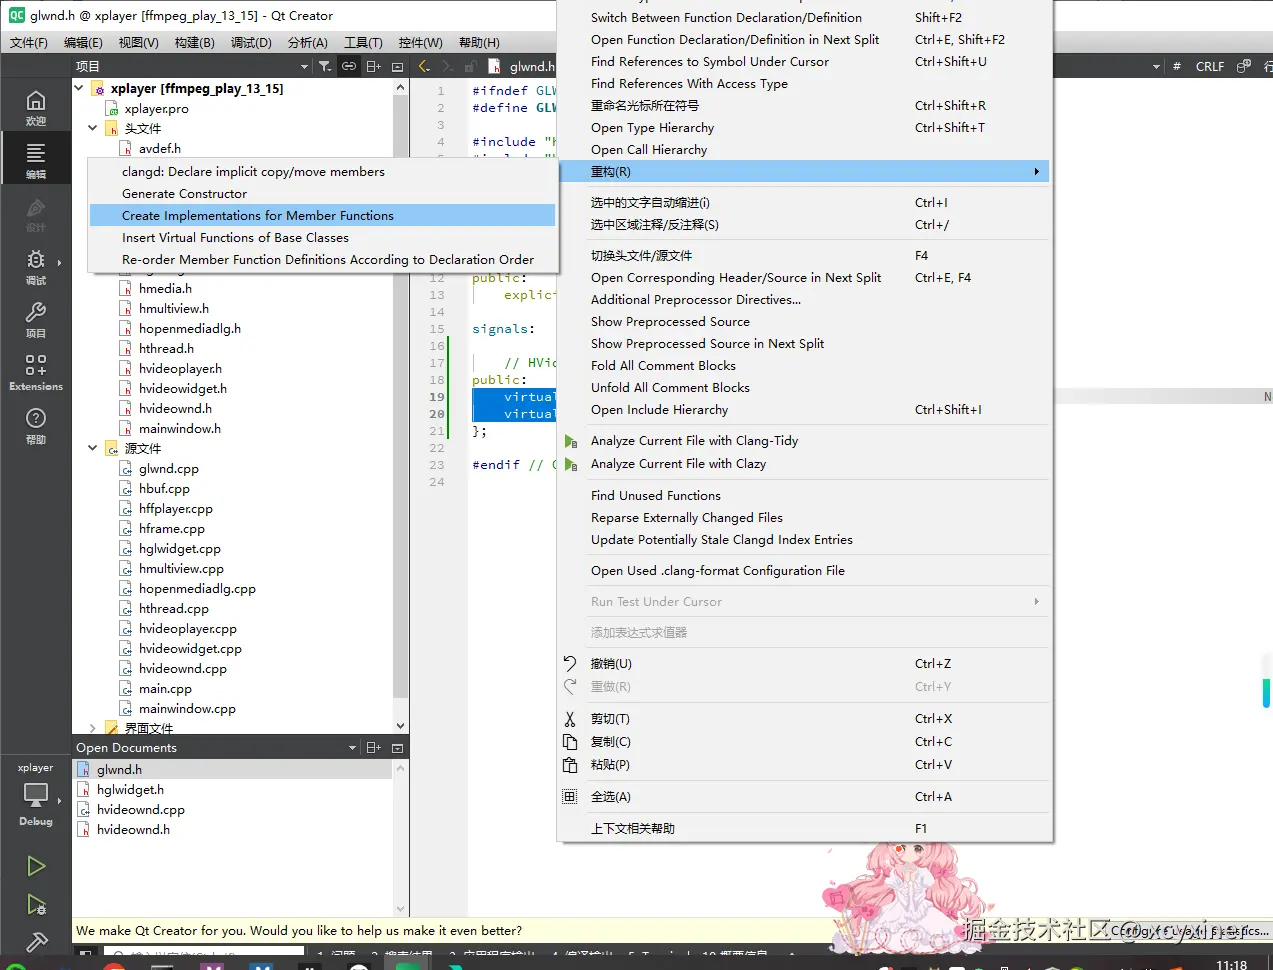Click split project pane icon
1273x970 pixels.
374,66
